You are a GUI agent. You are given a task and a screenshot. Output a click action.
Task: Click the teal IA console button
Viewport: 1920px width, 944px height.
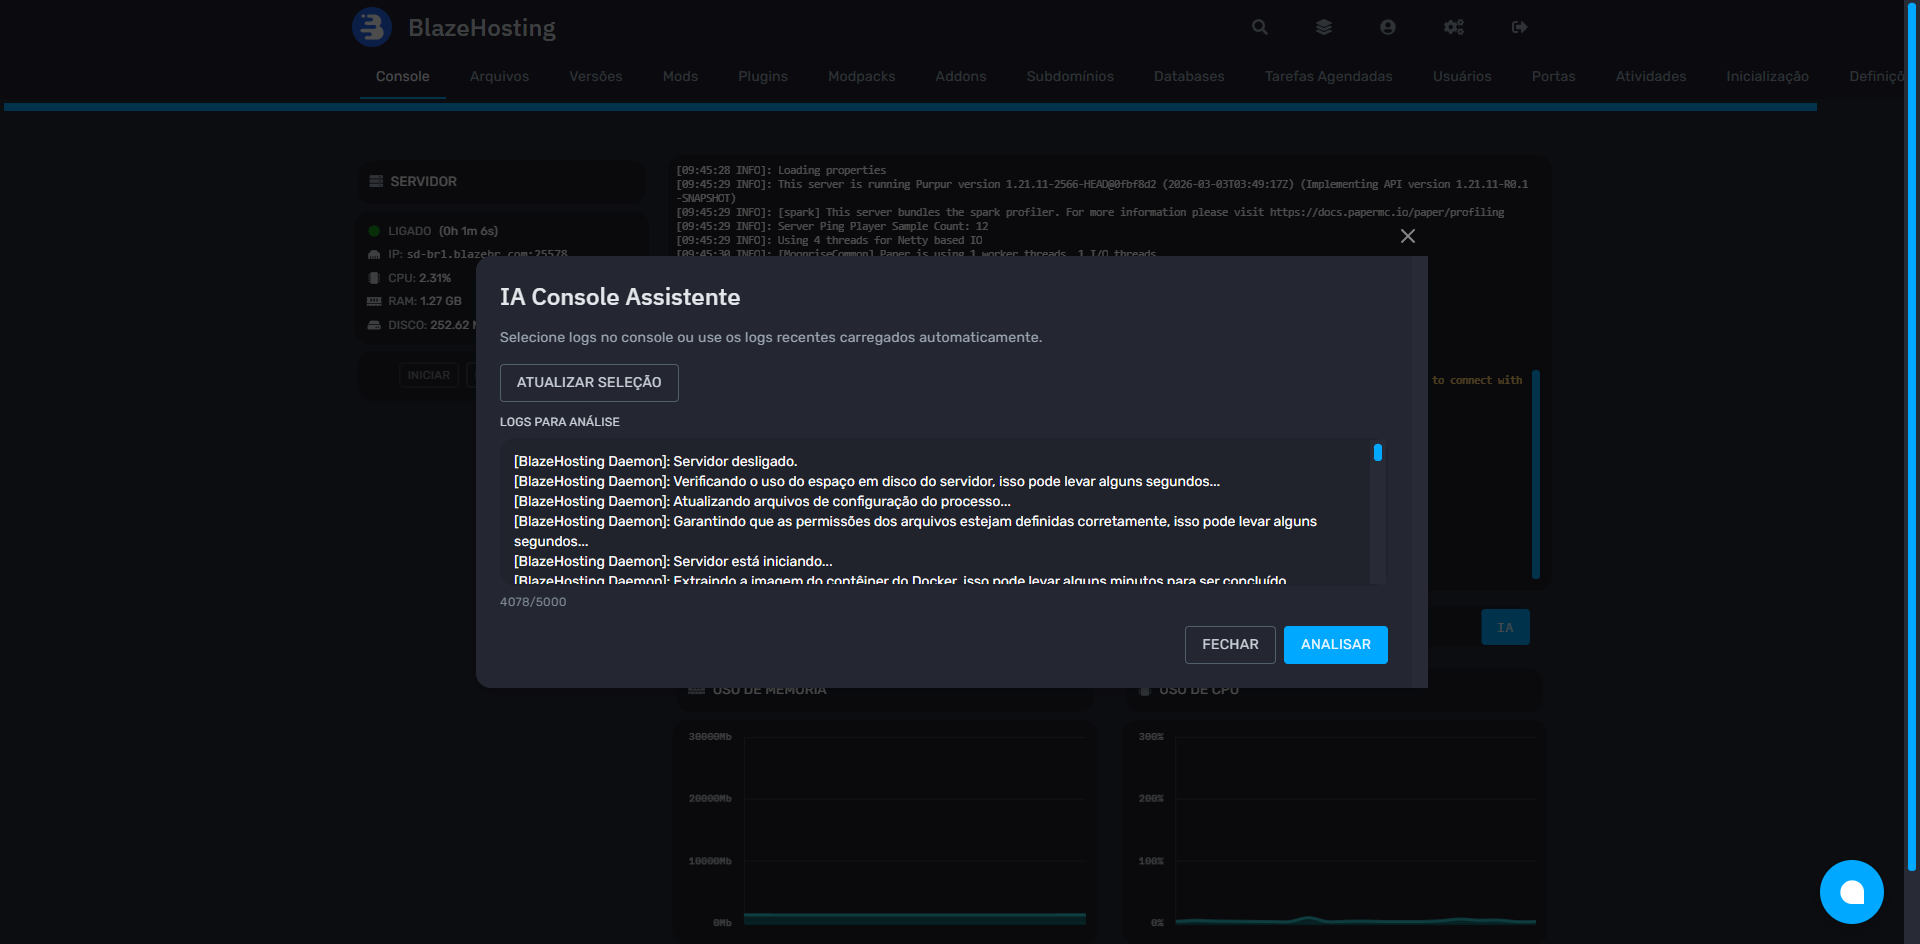1505,626
